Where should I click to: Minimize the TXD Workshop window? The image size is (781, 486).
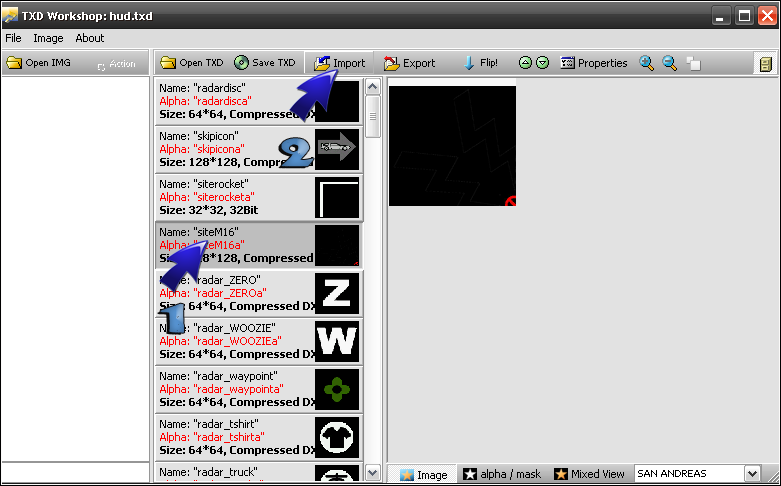[720, 16]
